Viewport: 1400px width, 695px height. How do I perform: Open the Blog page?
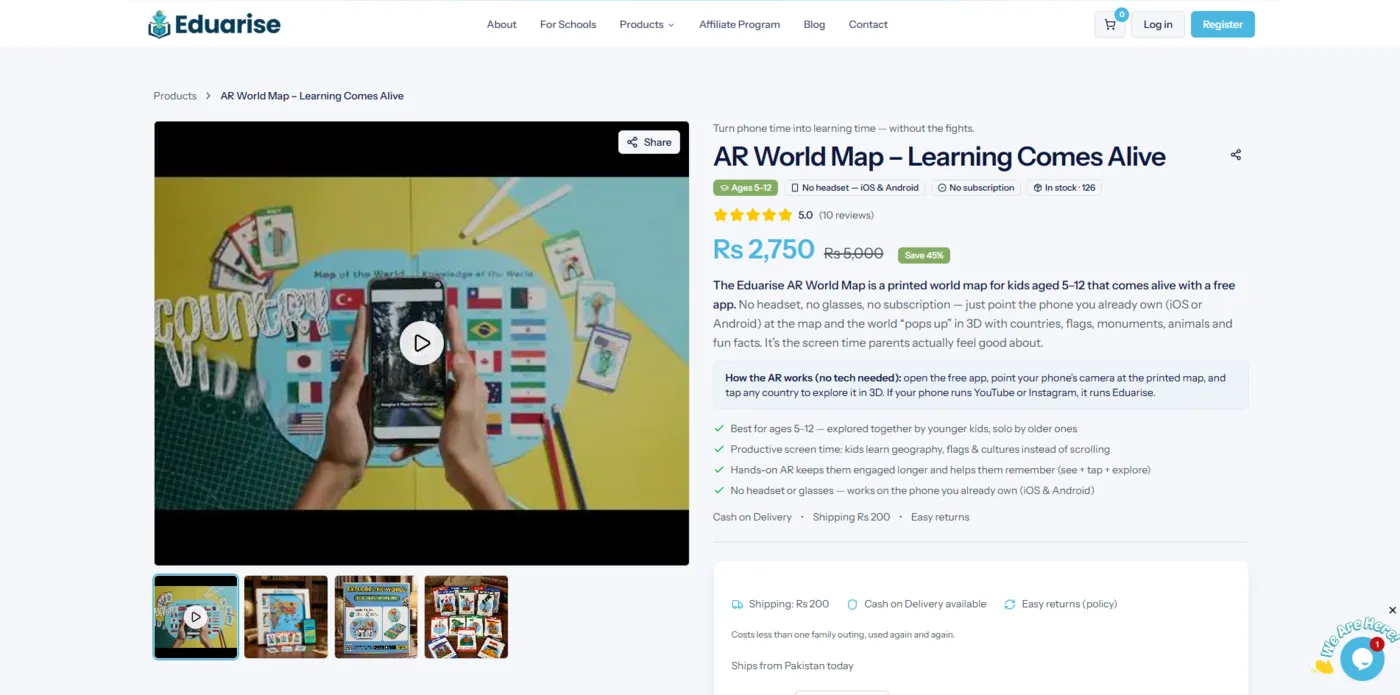(x=814, y=25)
